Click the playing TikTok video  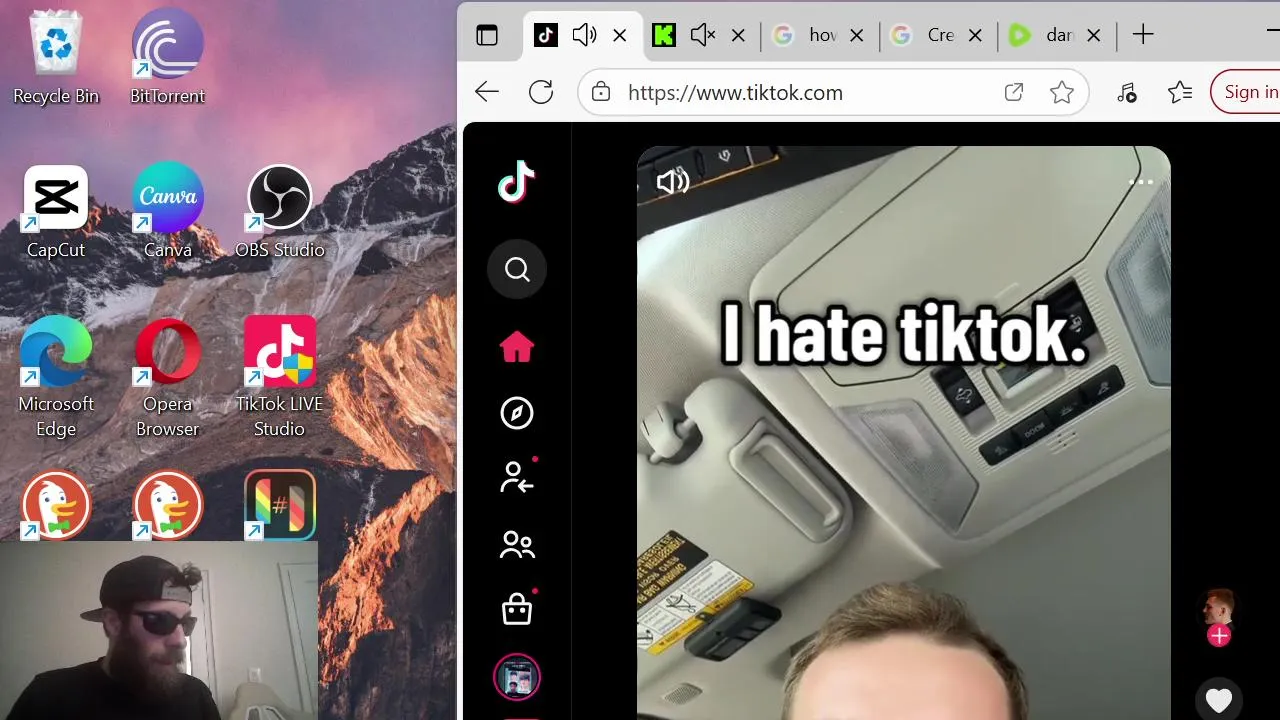pos(903,432)
